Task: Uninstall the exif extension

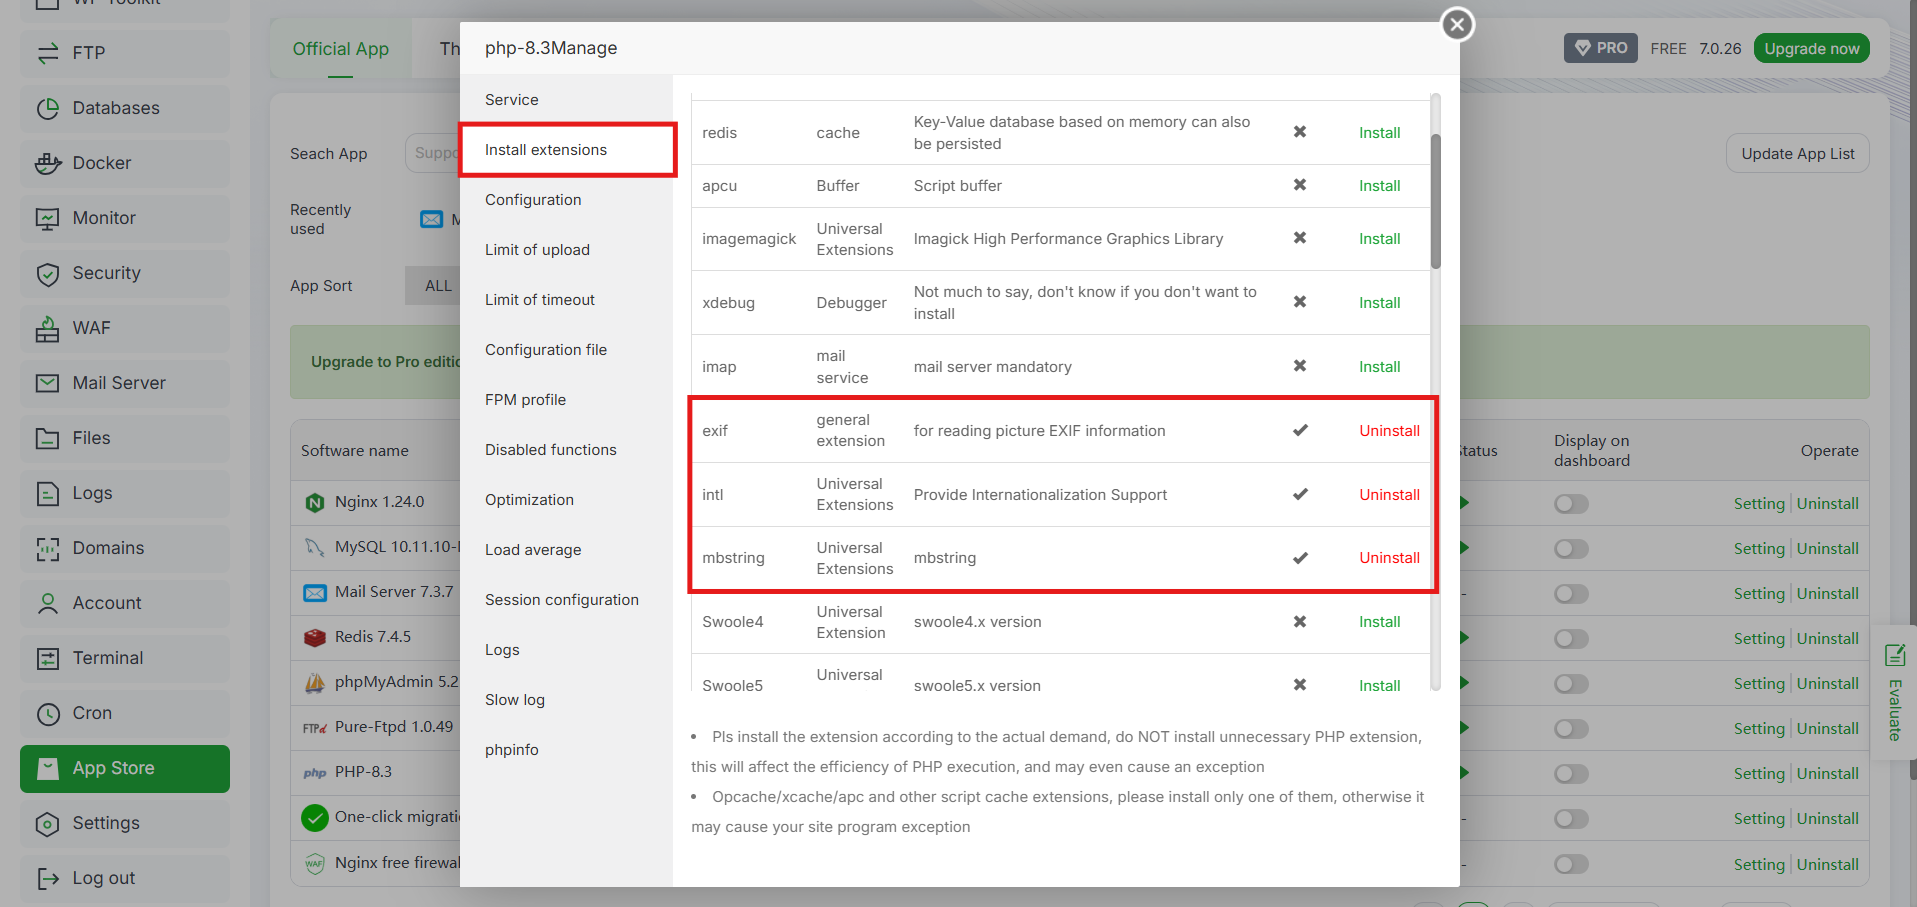Action: point(1389,431)
